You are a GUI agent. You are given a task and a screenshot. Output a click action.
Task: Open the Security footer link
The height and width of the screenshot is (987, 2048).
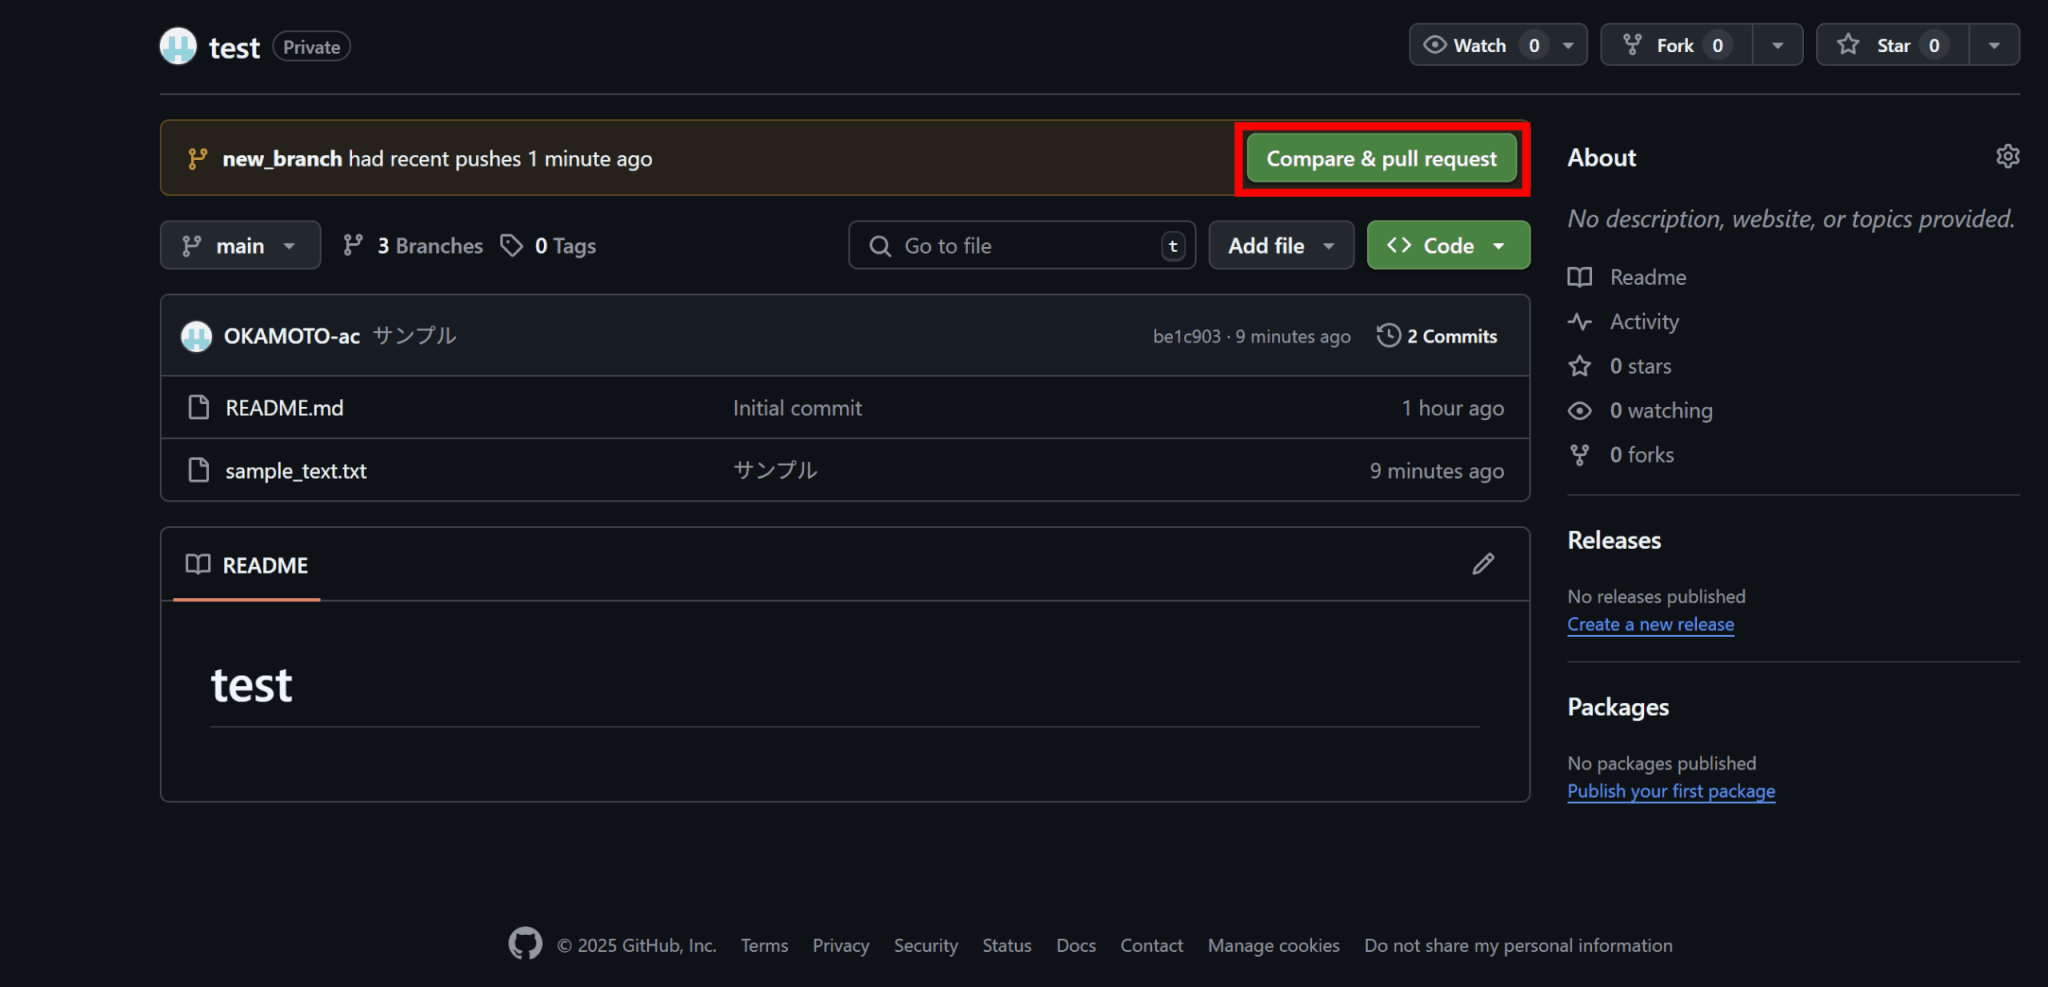pos(926,945)
